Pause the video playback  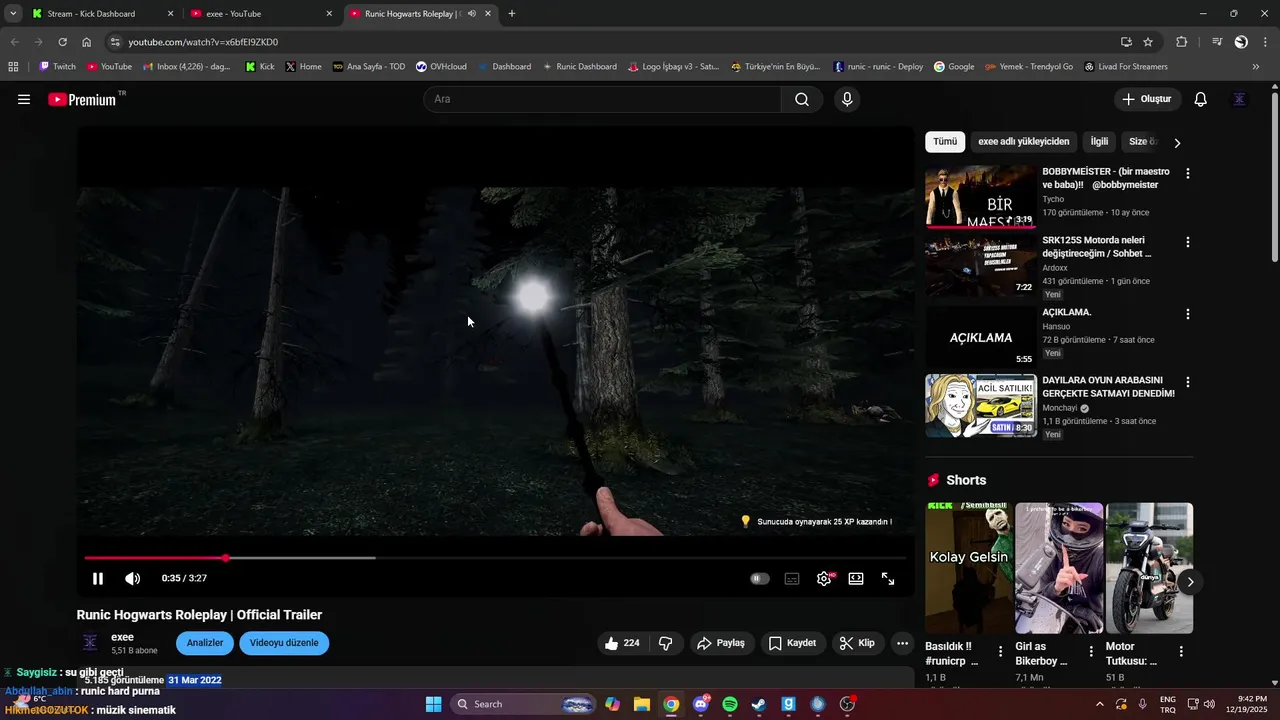[x=98, y=578]
